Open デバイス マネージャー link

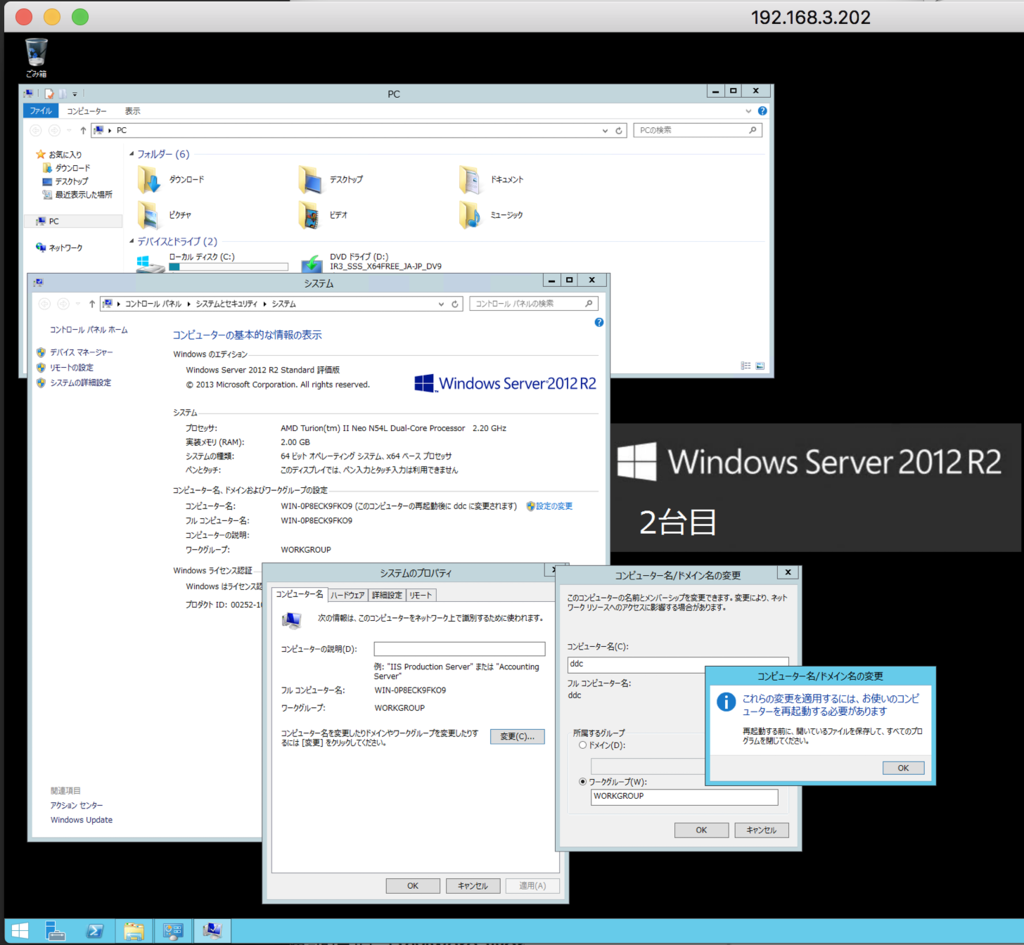point(81,353)
